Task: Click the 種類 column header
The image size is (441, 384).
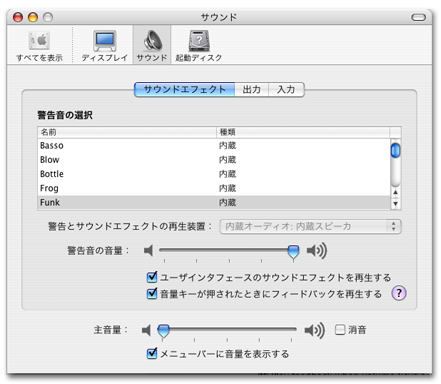Action: coord(303,132)
